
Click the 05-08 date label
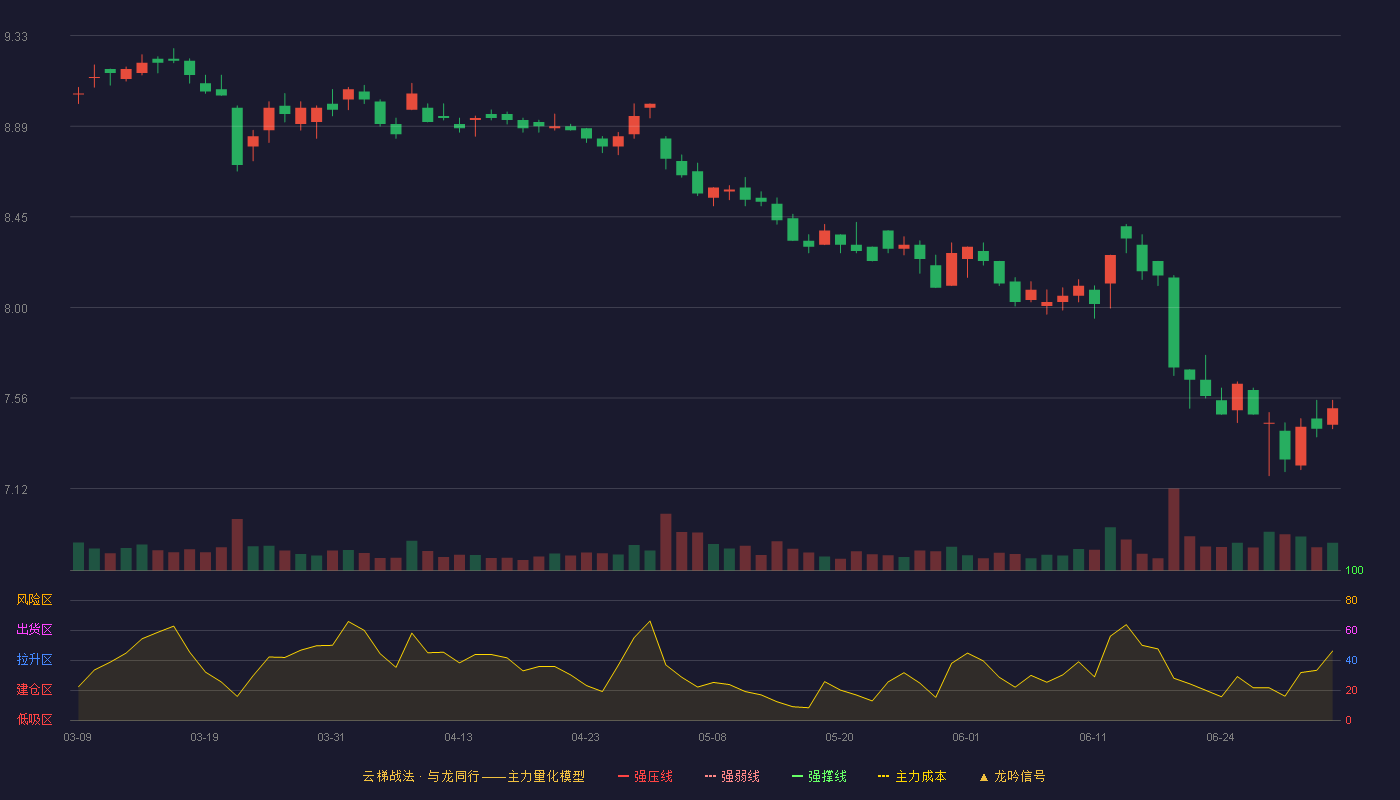[713, 737]
